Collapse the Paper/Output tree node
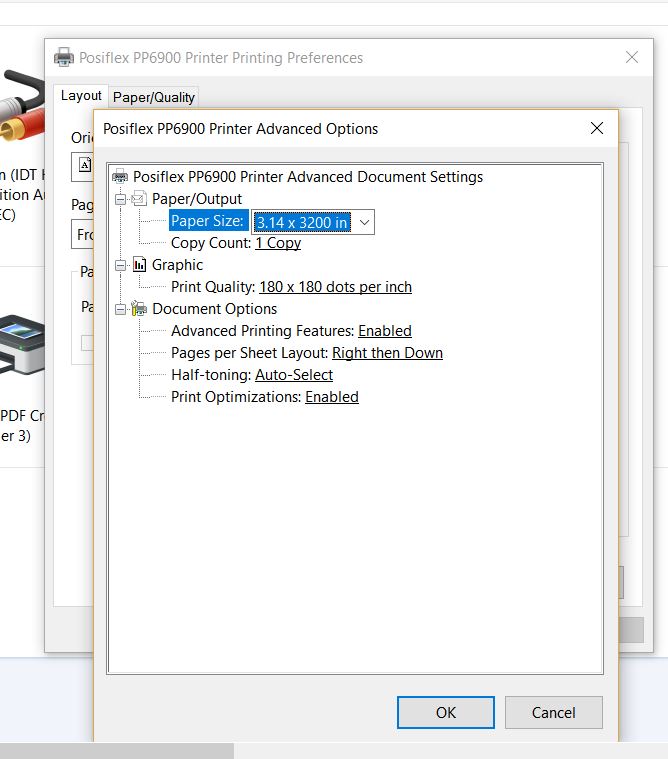Image resolution: width=668 pixels, height=759 pixels. (x=120, y=199)
